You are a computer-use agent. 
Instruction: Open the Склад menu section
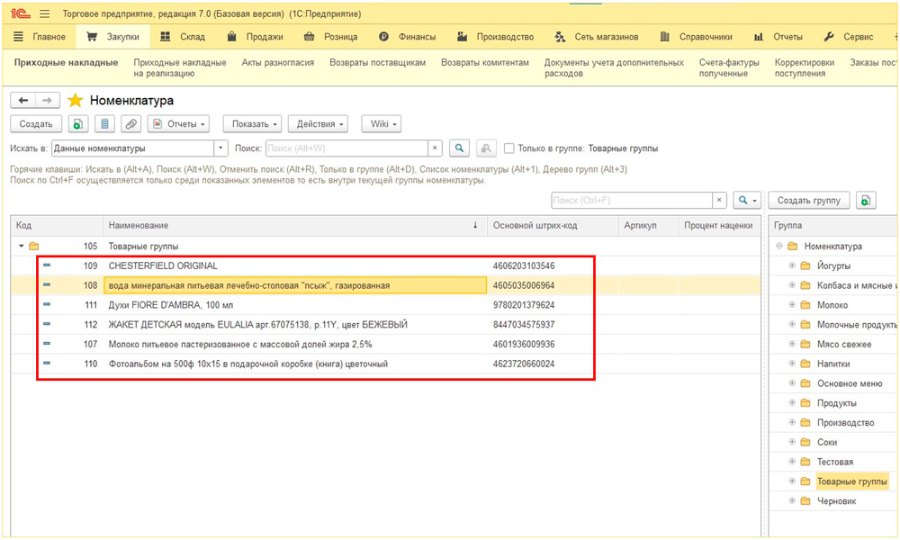click(183, 37)
